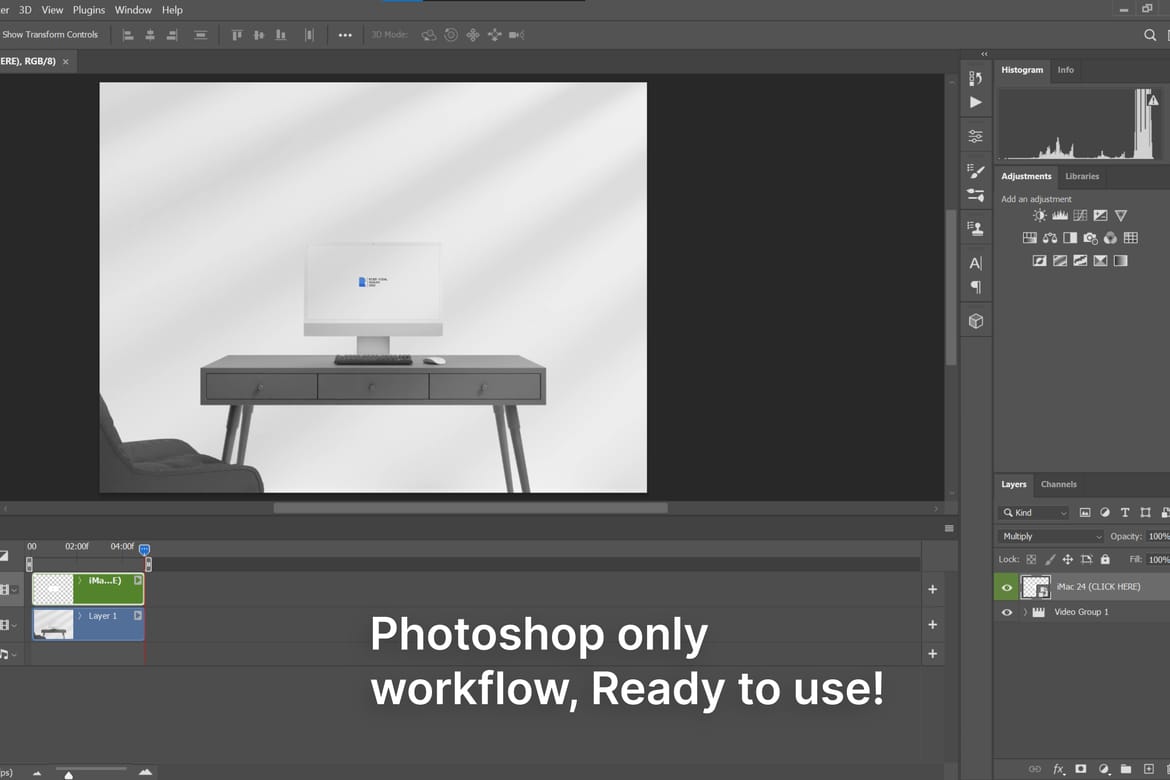Add a Color Lookup adjustment
1170x780 pixels.
(1130, 238)
